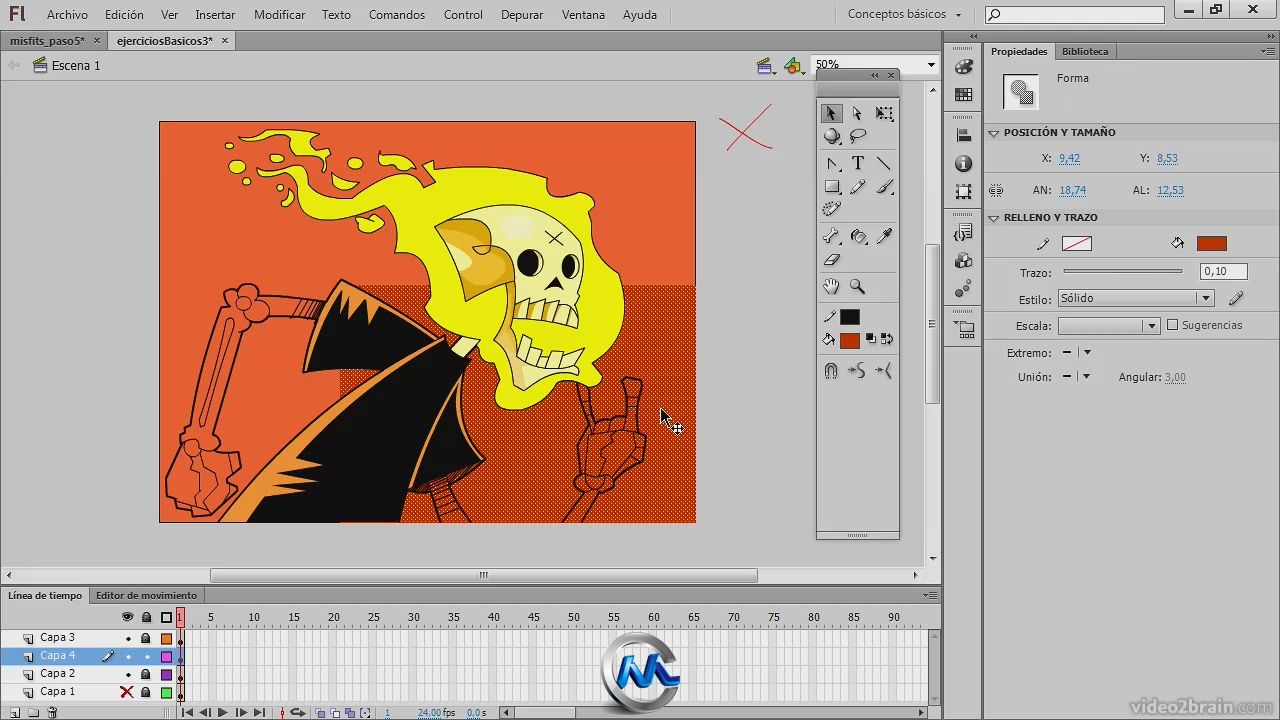Screen dimensions: 1280x720
Task: Click the Edit Symbols icon
Action: tap(794, 66)
